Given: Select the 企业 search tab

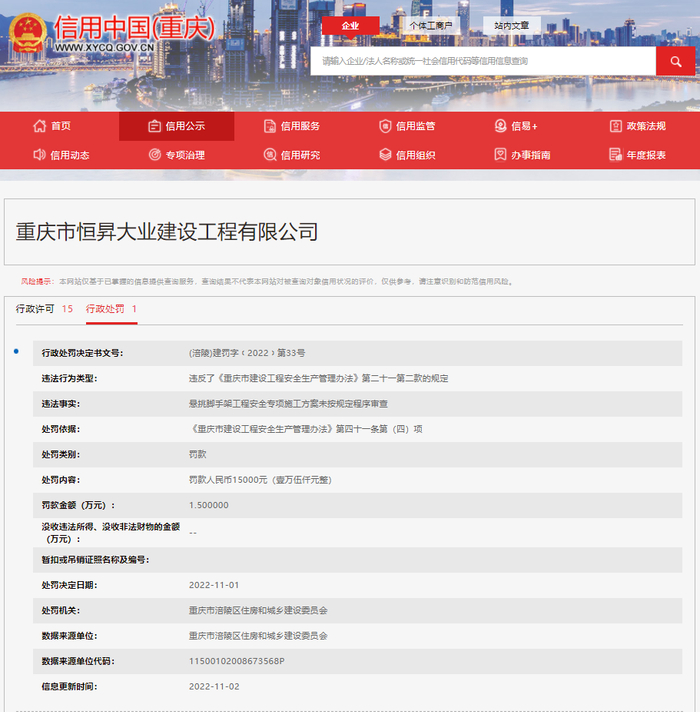Looking at the screenshot, I should tap(350, 25).
